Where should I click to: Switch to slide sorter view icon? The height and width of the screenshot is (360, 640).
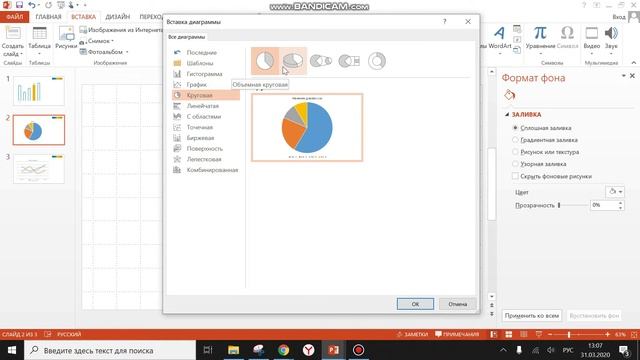coord(509,334)
